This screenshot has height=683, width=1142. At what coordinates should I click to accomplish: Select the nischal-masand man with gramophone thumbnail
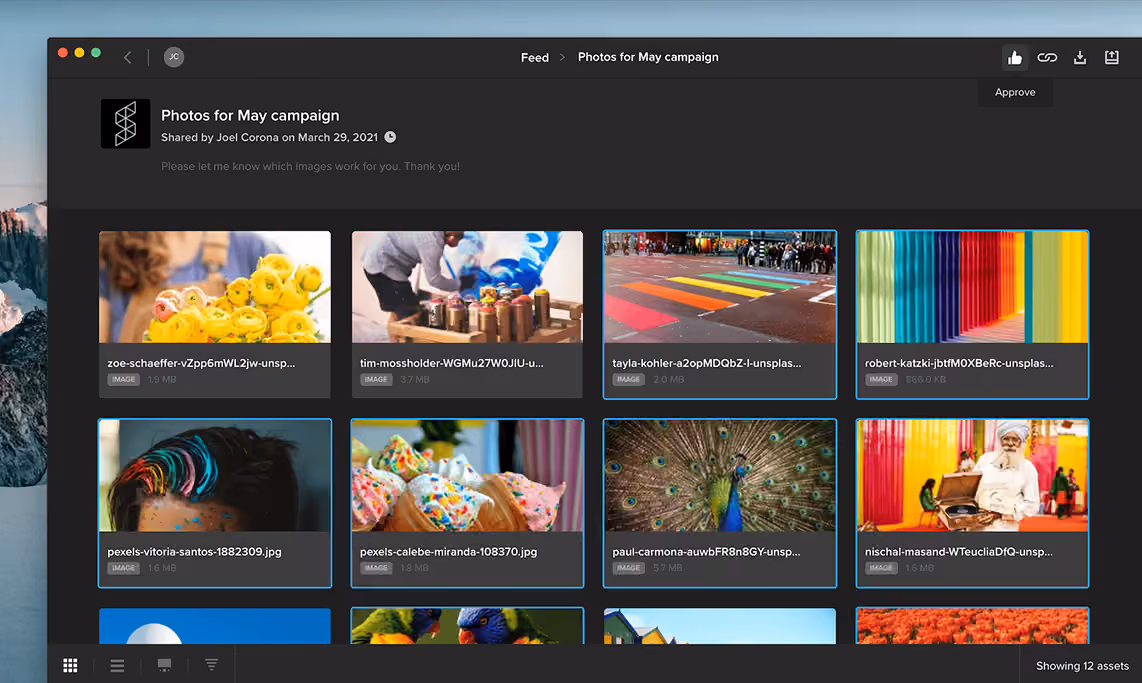tap(972, 475)
